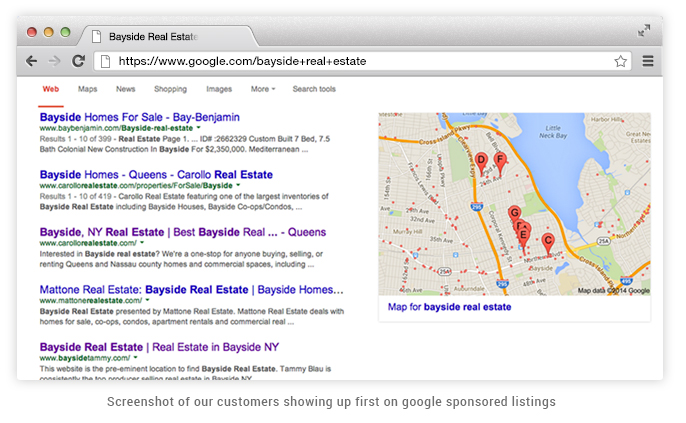Click the Auburndale label on map
The width and height of the screenshot is (686, 423).
click(469, 289)
